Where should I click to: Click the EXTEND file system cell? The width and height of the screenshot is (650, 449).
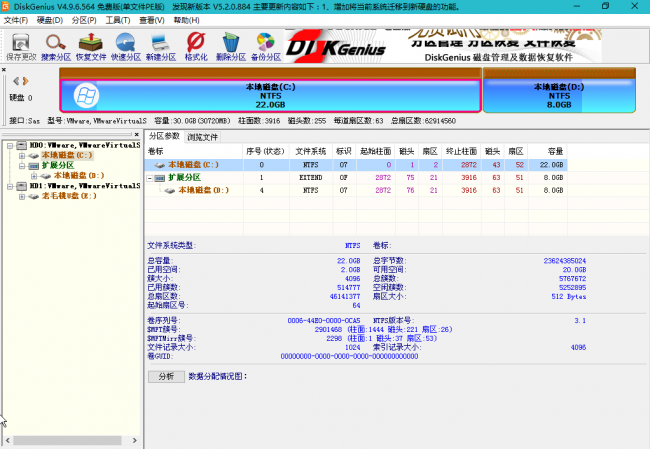pyautogui.click(x=310, y=178)
